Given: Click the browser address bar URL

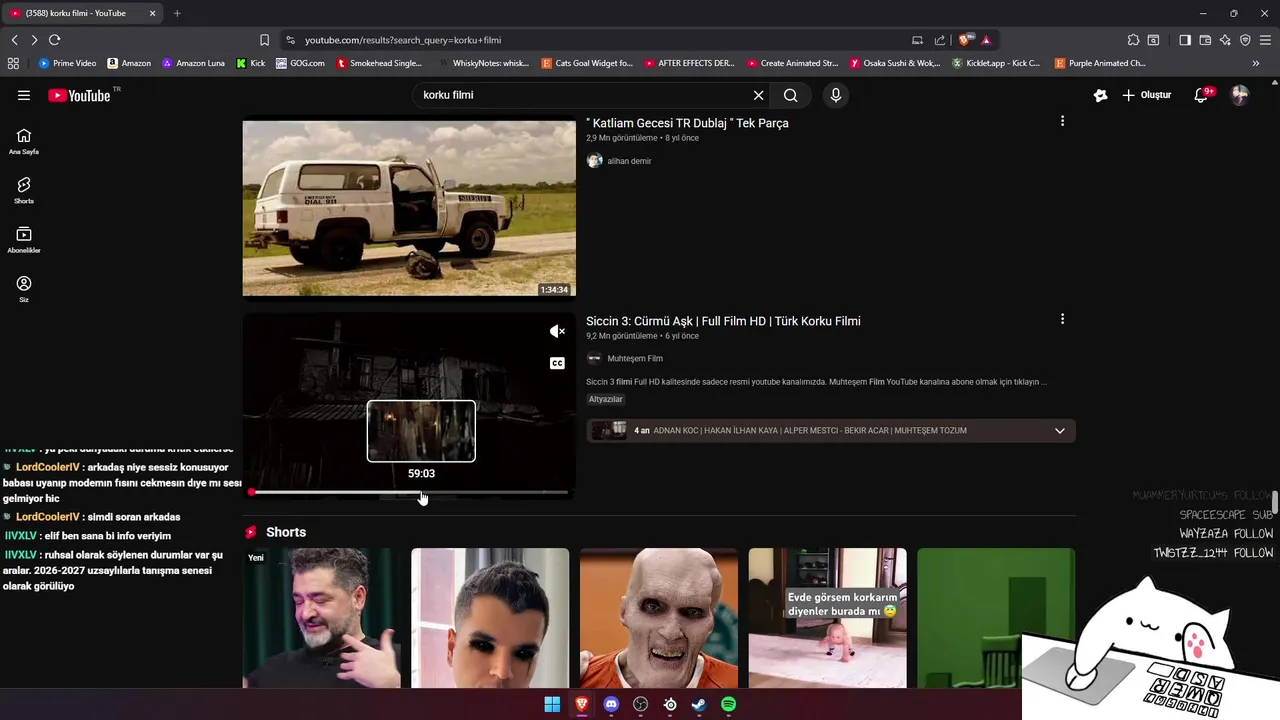Looking at the screenshot, I should [x=403, y=40].
